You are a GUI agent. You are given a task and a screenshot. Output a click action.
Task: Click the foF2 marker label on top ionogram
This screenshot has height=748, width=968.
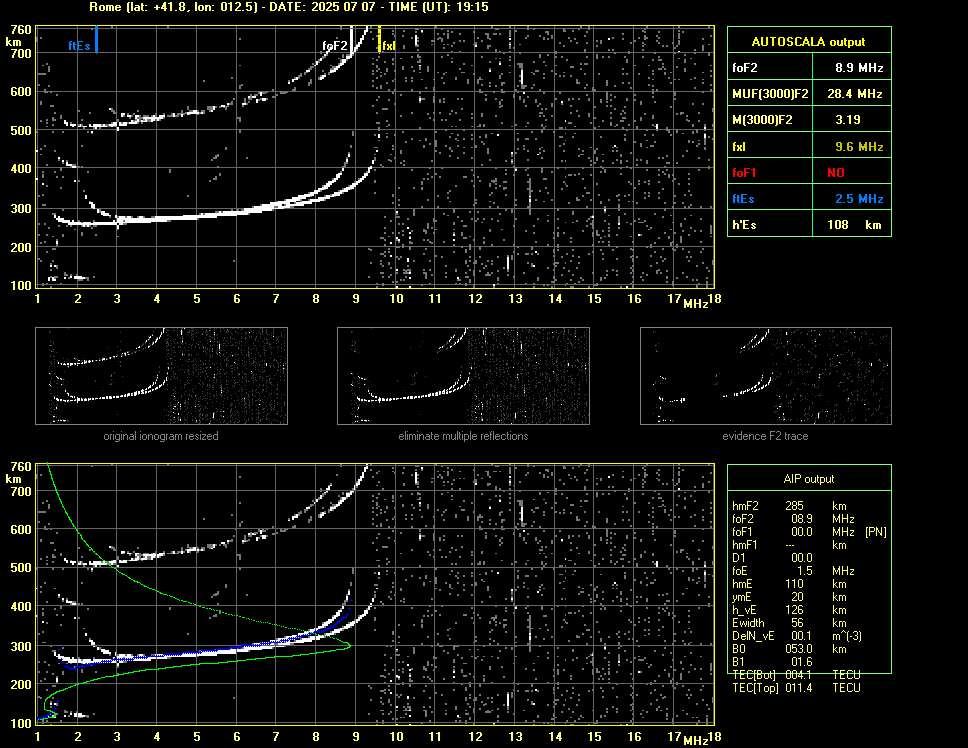click(335, 46)
